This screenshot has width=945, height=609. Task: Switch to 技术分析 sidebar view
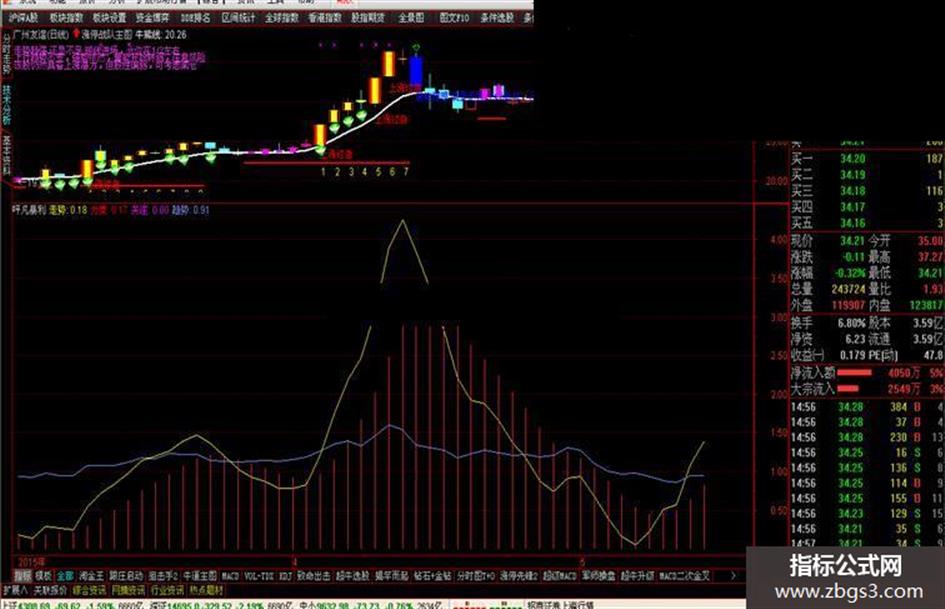click(7, 104)
